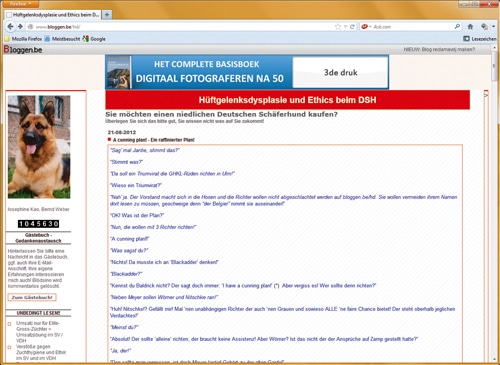Click the German Shepherd photo
The height and width of the screenshot is (365, 500).
39,147
